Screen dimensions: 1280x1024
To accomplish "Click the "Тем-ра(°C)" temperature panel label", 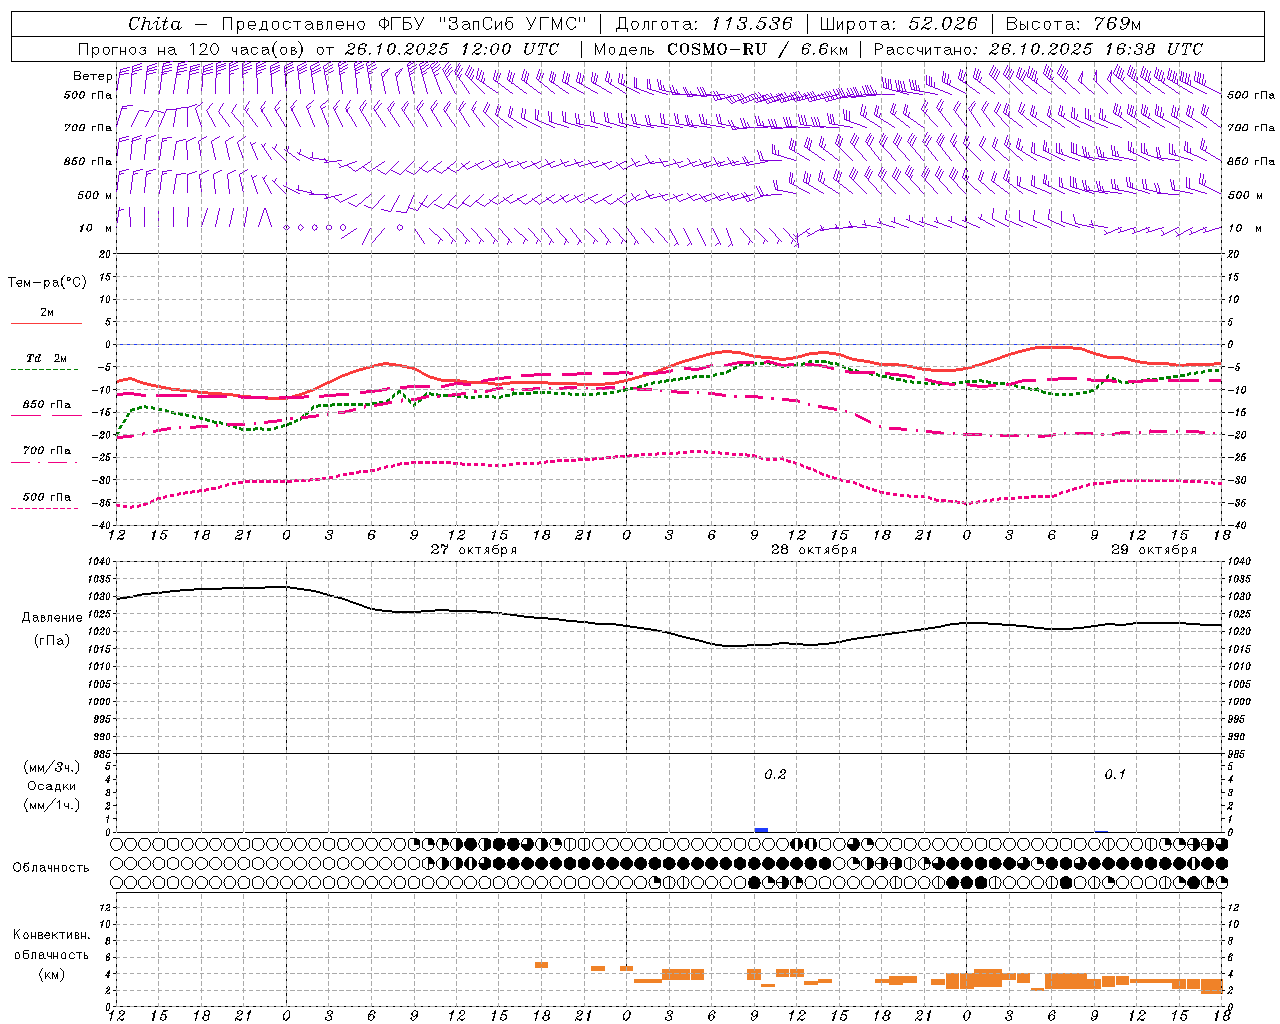I will point(47,283).
